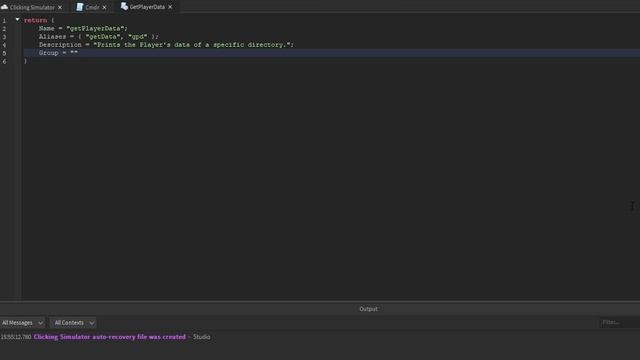Open the All Contexts dropdown
The height and width of the screenshot is (360, 640).
click(73, 323)
